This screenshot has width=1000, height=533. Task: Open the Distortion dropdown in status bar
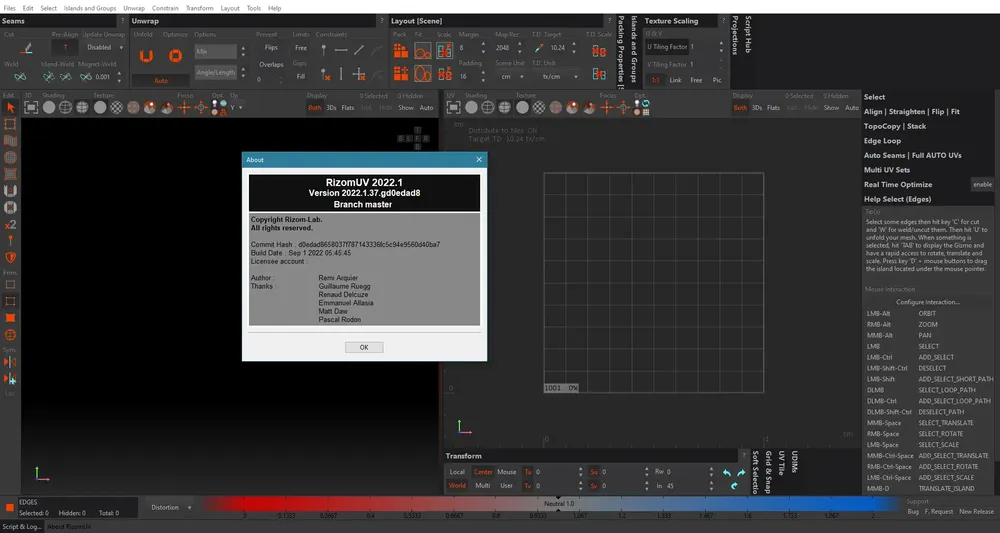[171, 507]
